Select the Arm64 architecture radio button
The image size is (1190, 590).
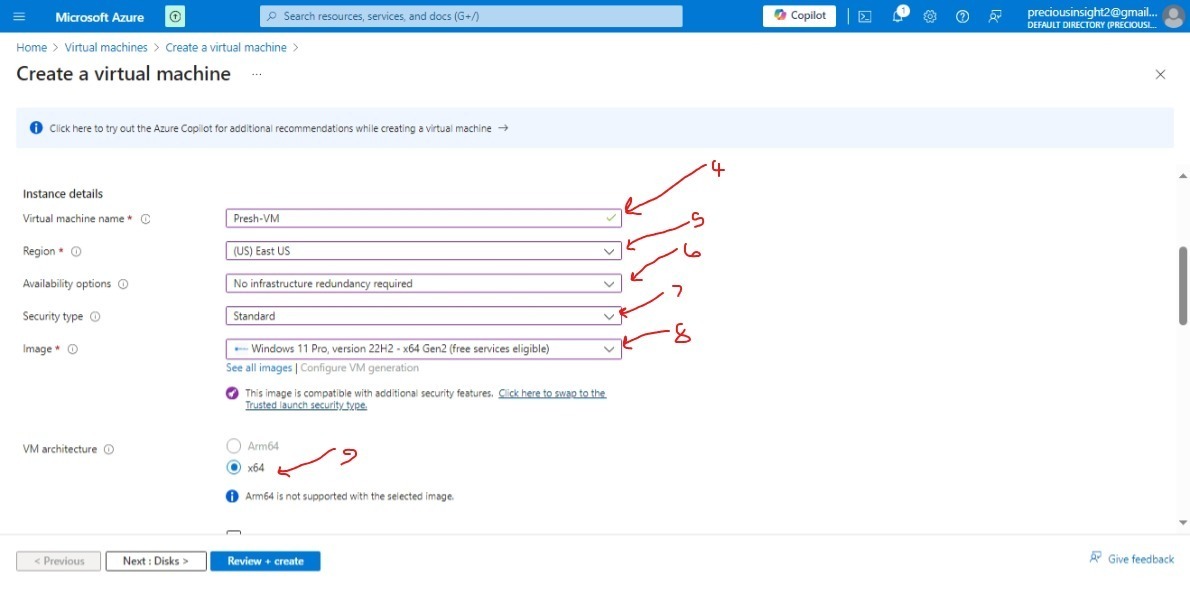click(234, 446)
